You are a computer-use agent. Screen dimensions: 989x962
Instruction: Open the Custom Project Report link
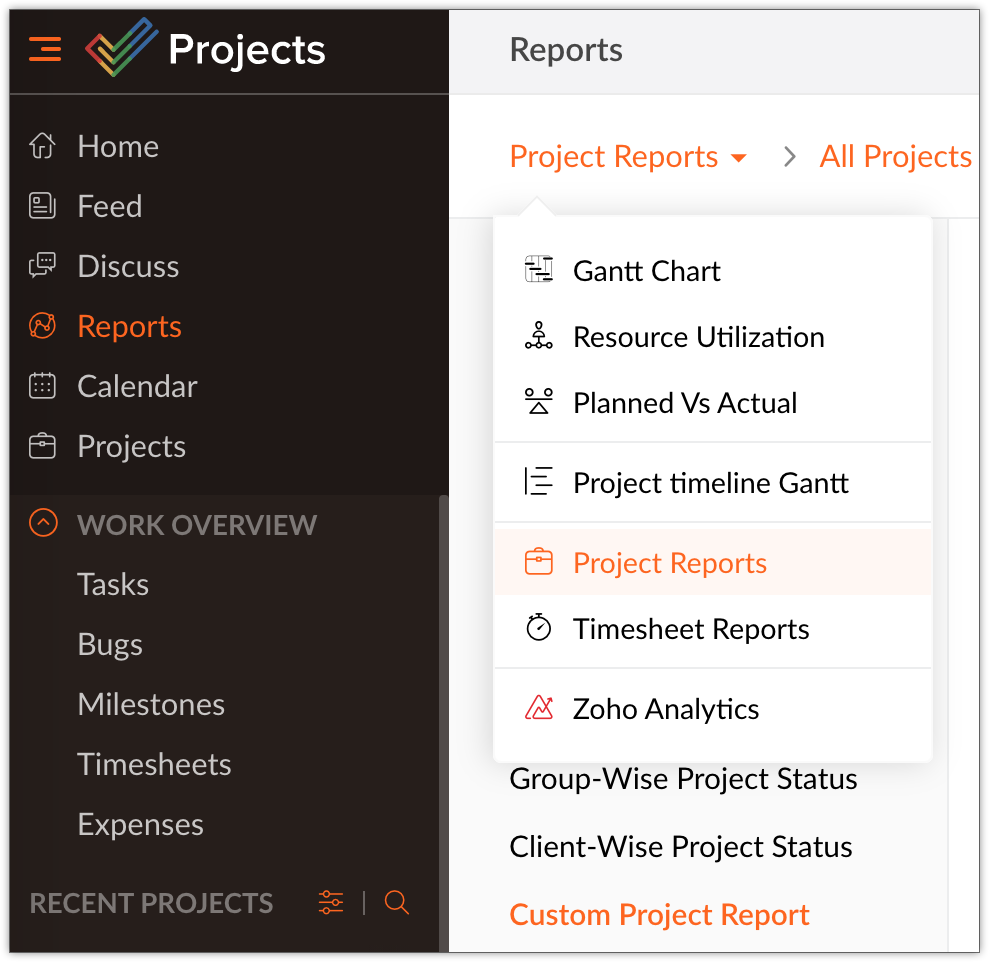[659, 915]
